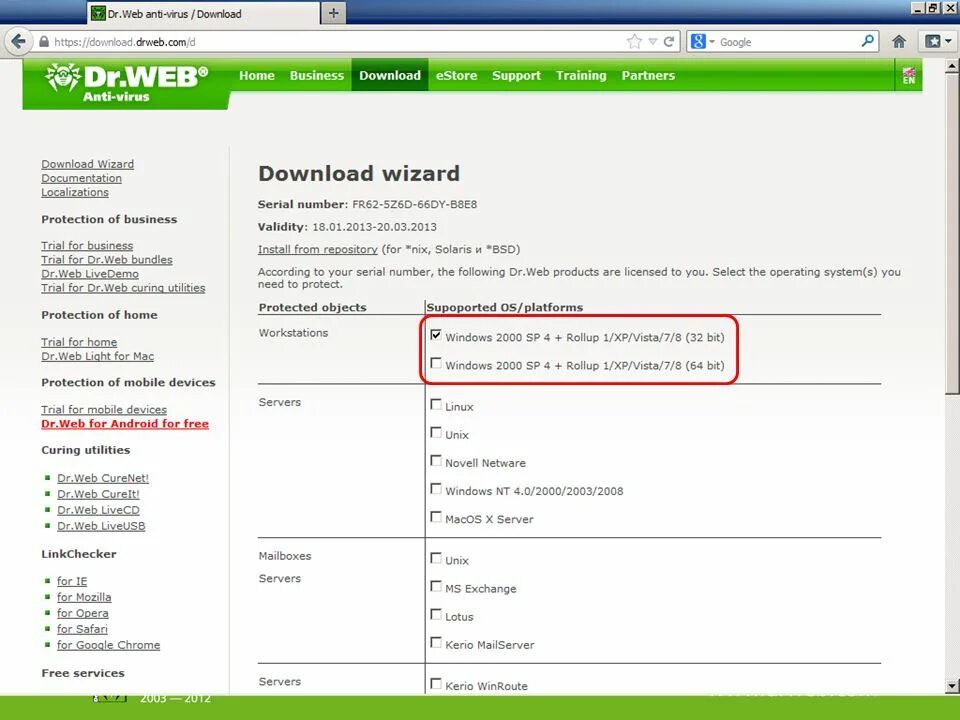Screen dimensions: 960x720
Task: Check the Kerio WinRoute checkbox
Action: (x=436, y=683)
